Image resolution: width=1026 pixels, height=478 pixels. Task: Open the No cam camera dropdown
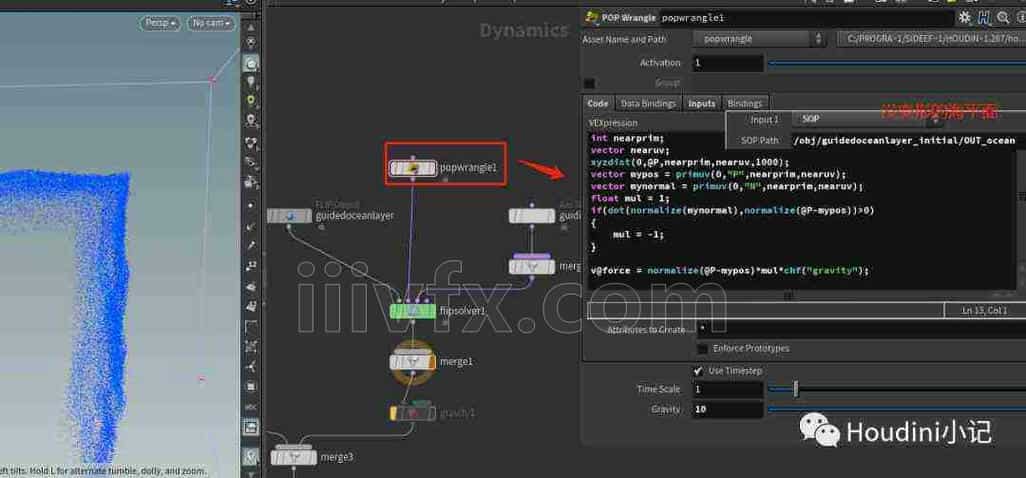click(211, 23)
